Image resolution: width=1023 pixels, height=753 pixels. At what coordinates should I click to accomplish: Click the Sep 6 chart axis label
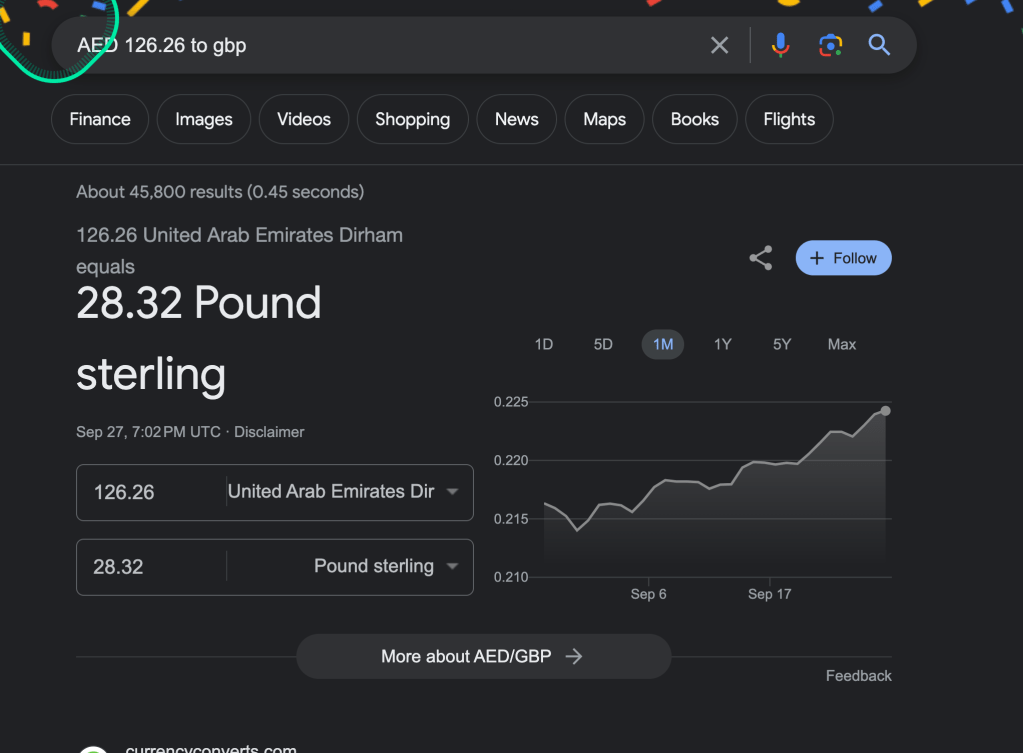coord(648,594)
